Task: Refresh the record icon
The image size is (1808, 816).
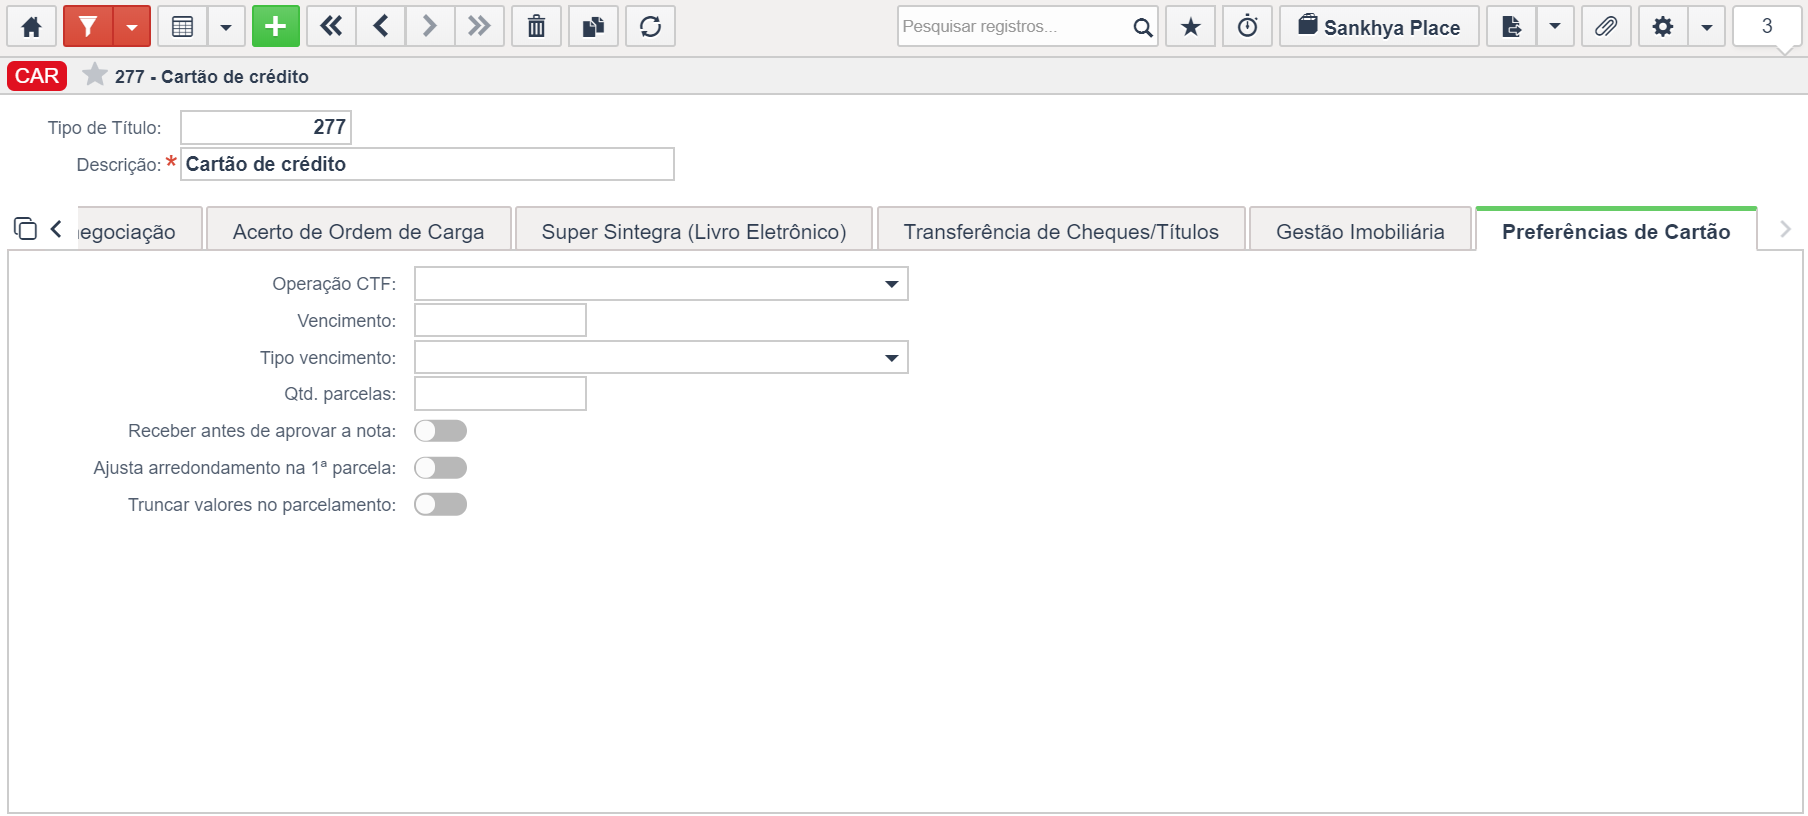Action: (650, 27)
